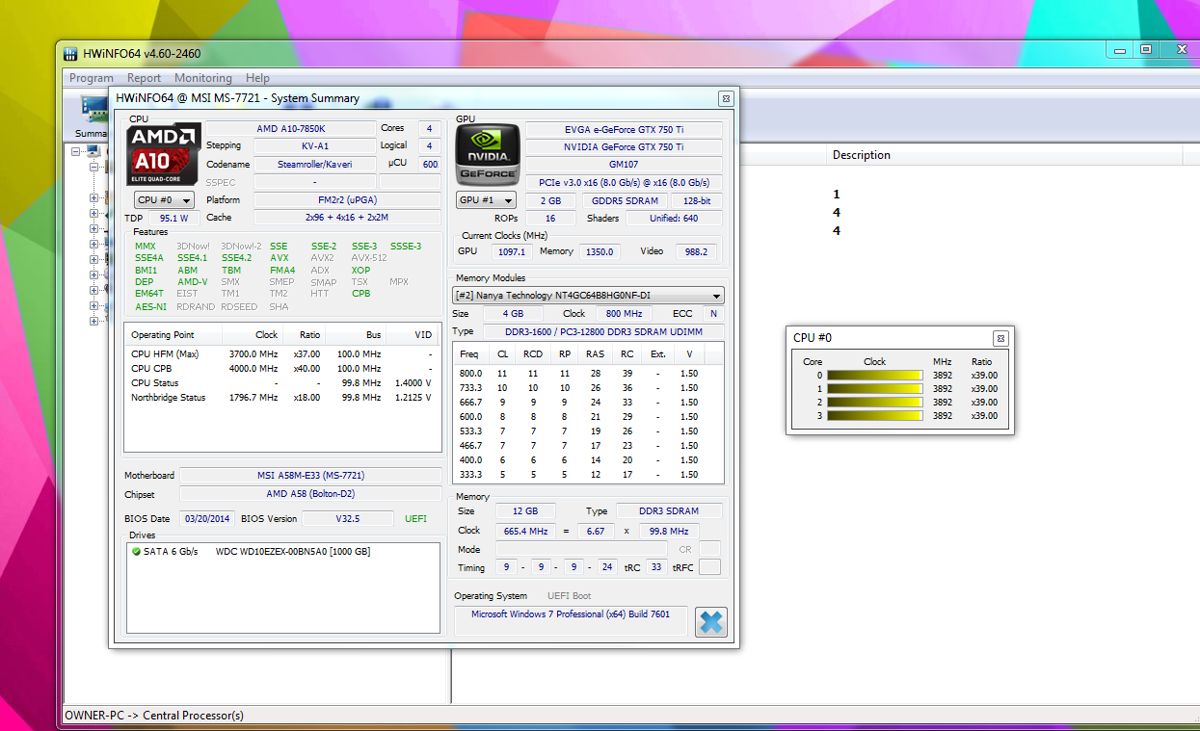This screenshot has width=1200, height=731.
Task: Click the NVIDIA GeForce logo
Action: click(x=488, y=155)
